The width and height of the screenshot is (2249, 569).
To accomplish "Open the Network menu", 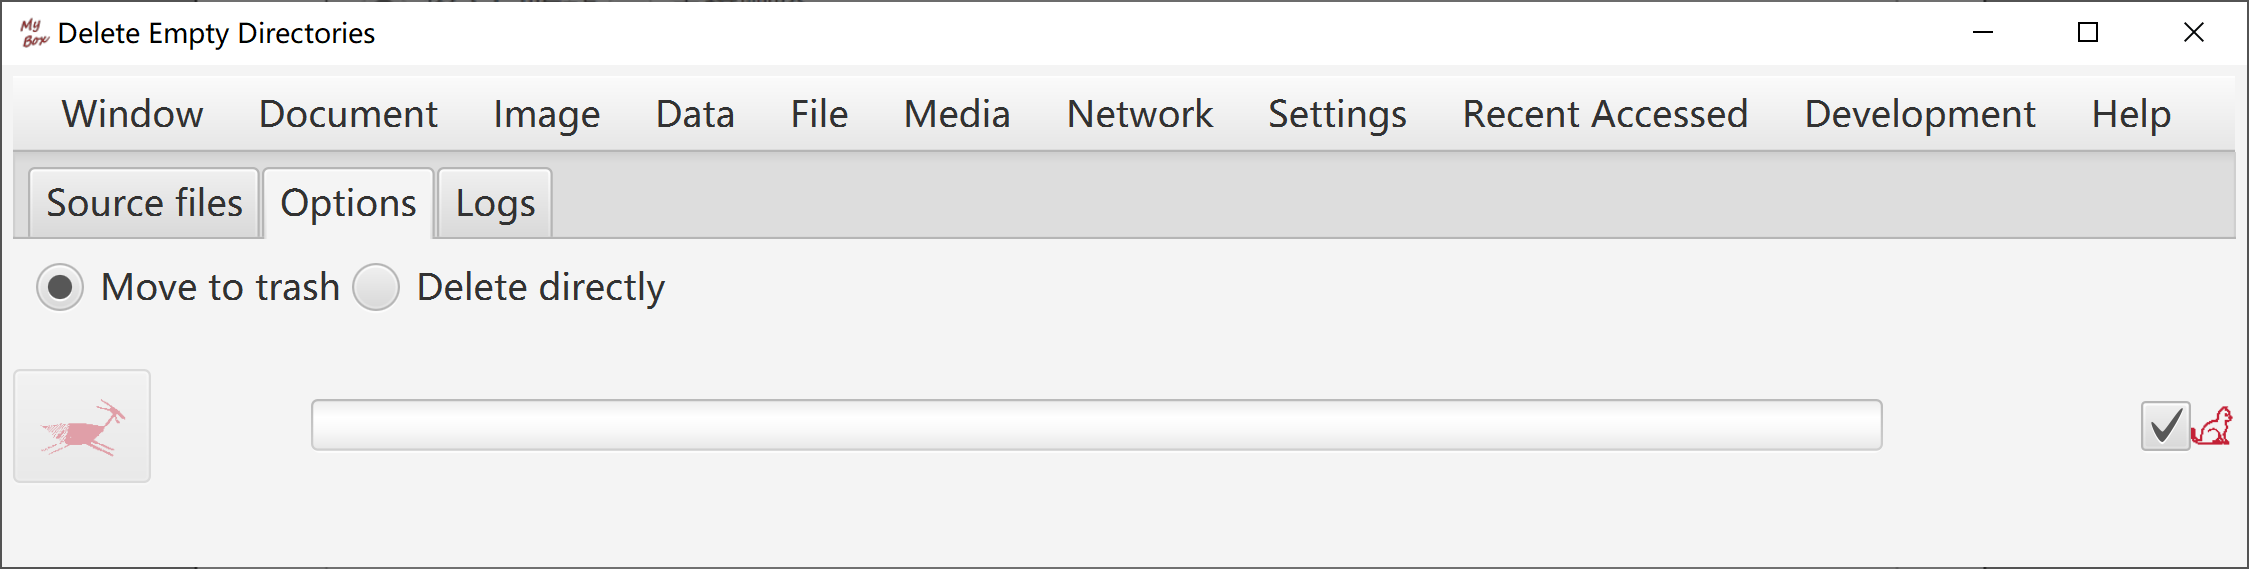I will [x=1139, y=114].
